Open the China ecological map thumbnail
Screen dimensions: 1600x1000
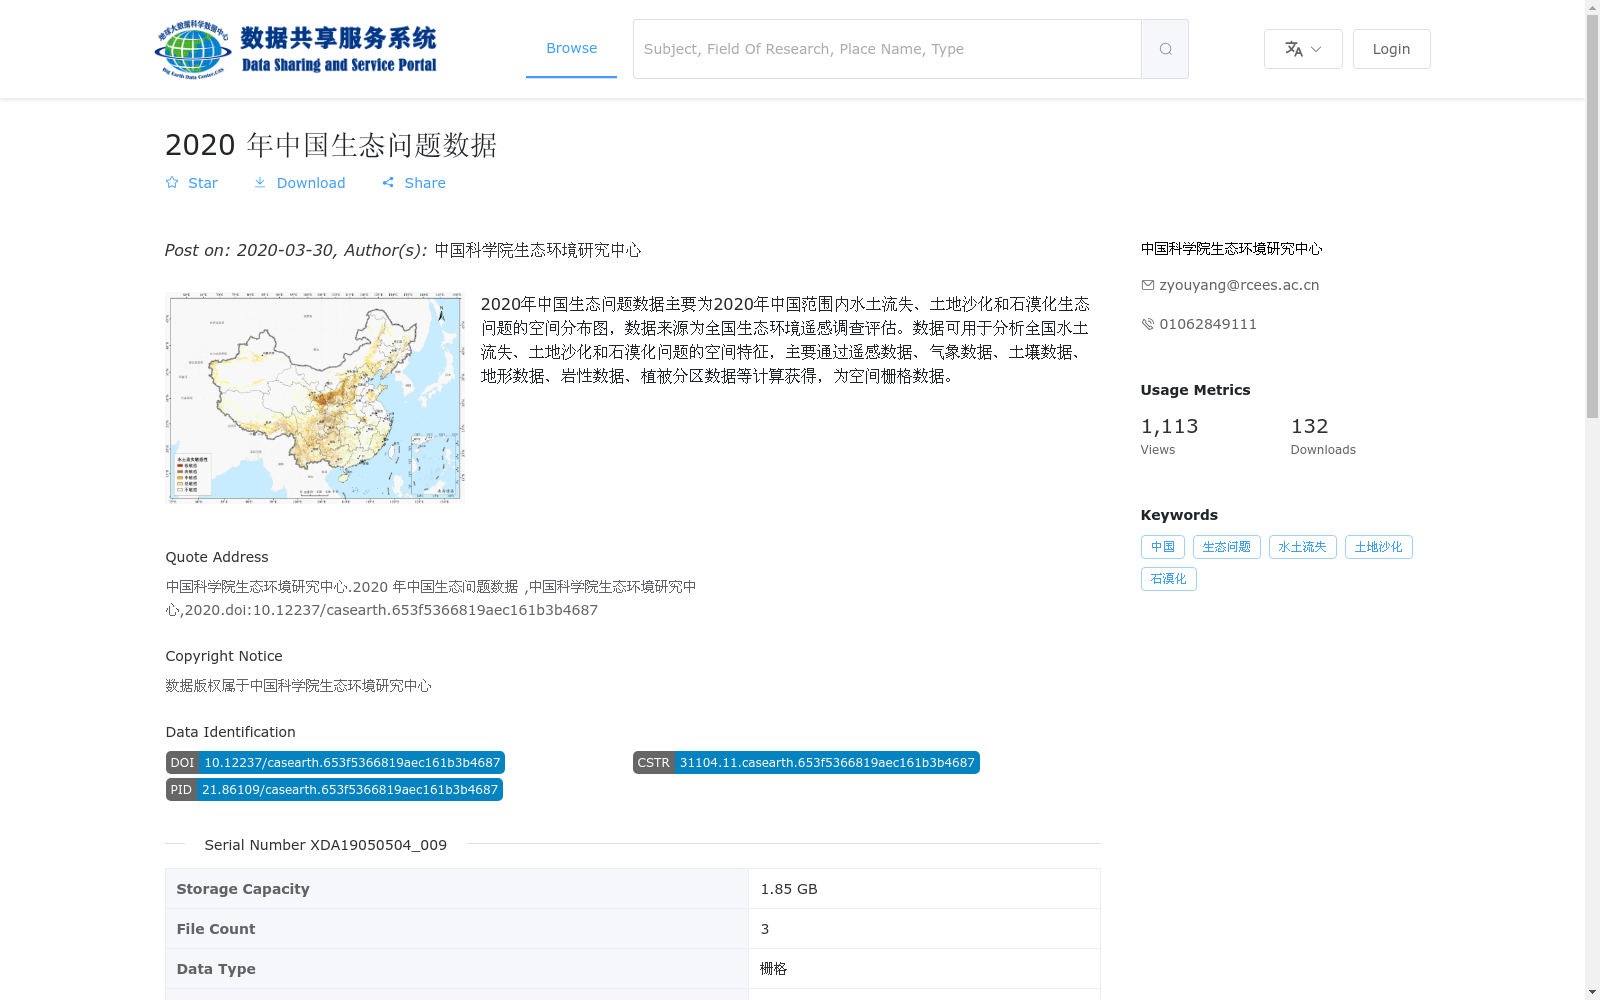[x=315, y=397]
